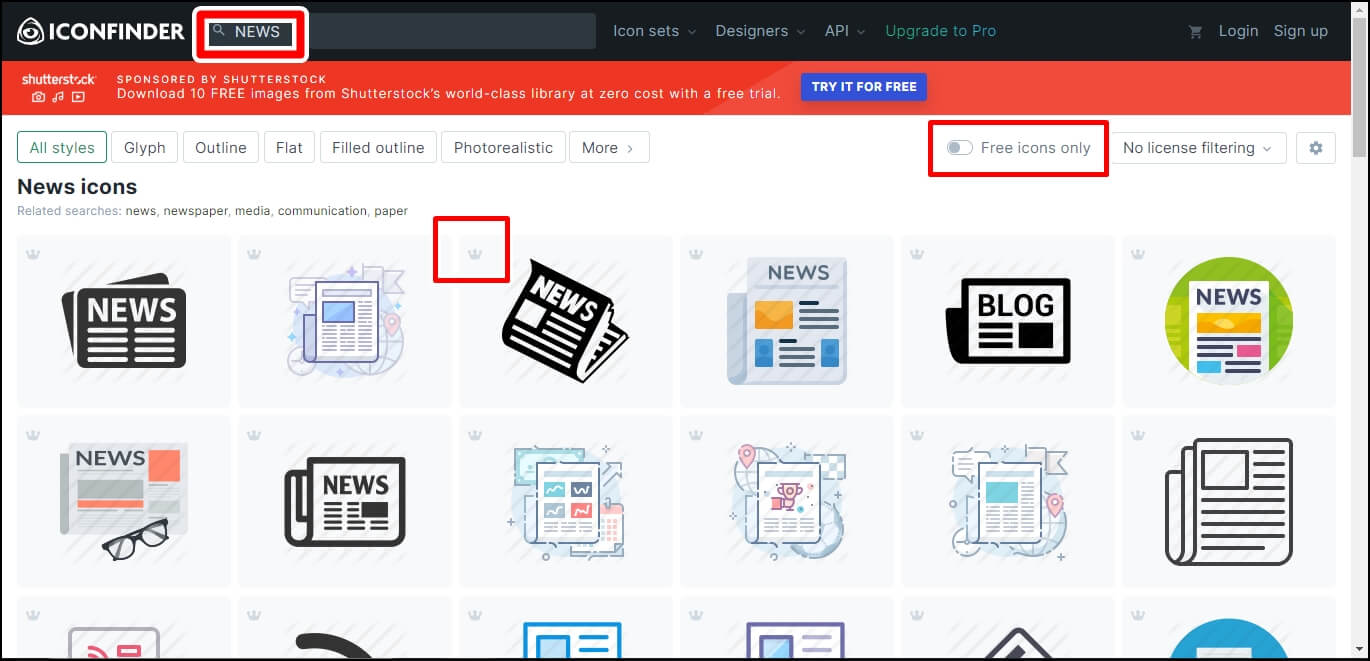The height and width of the screenshot is (661, 1370).
Task: Select the newspaper with trophy icon
Action: click(x=787, y=502)
